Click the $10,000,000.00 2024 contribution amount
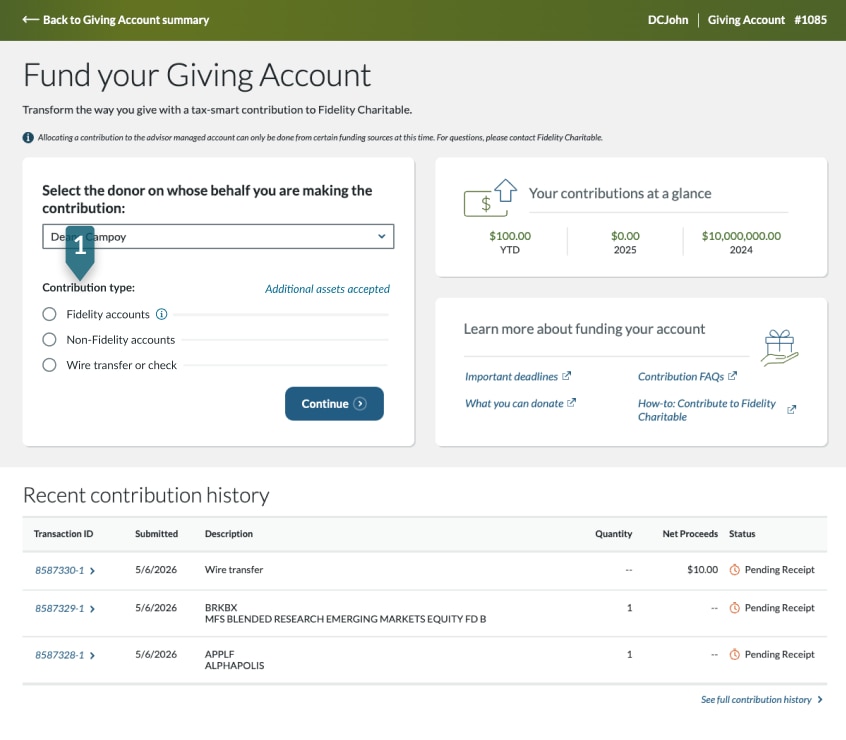Viewport: 846px width, 740px height. tap(741, 236)
